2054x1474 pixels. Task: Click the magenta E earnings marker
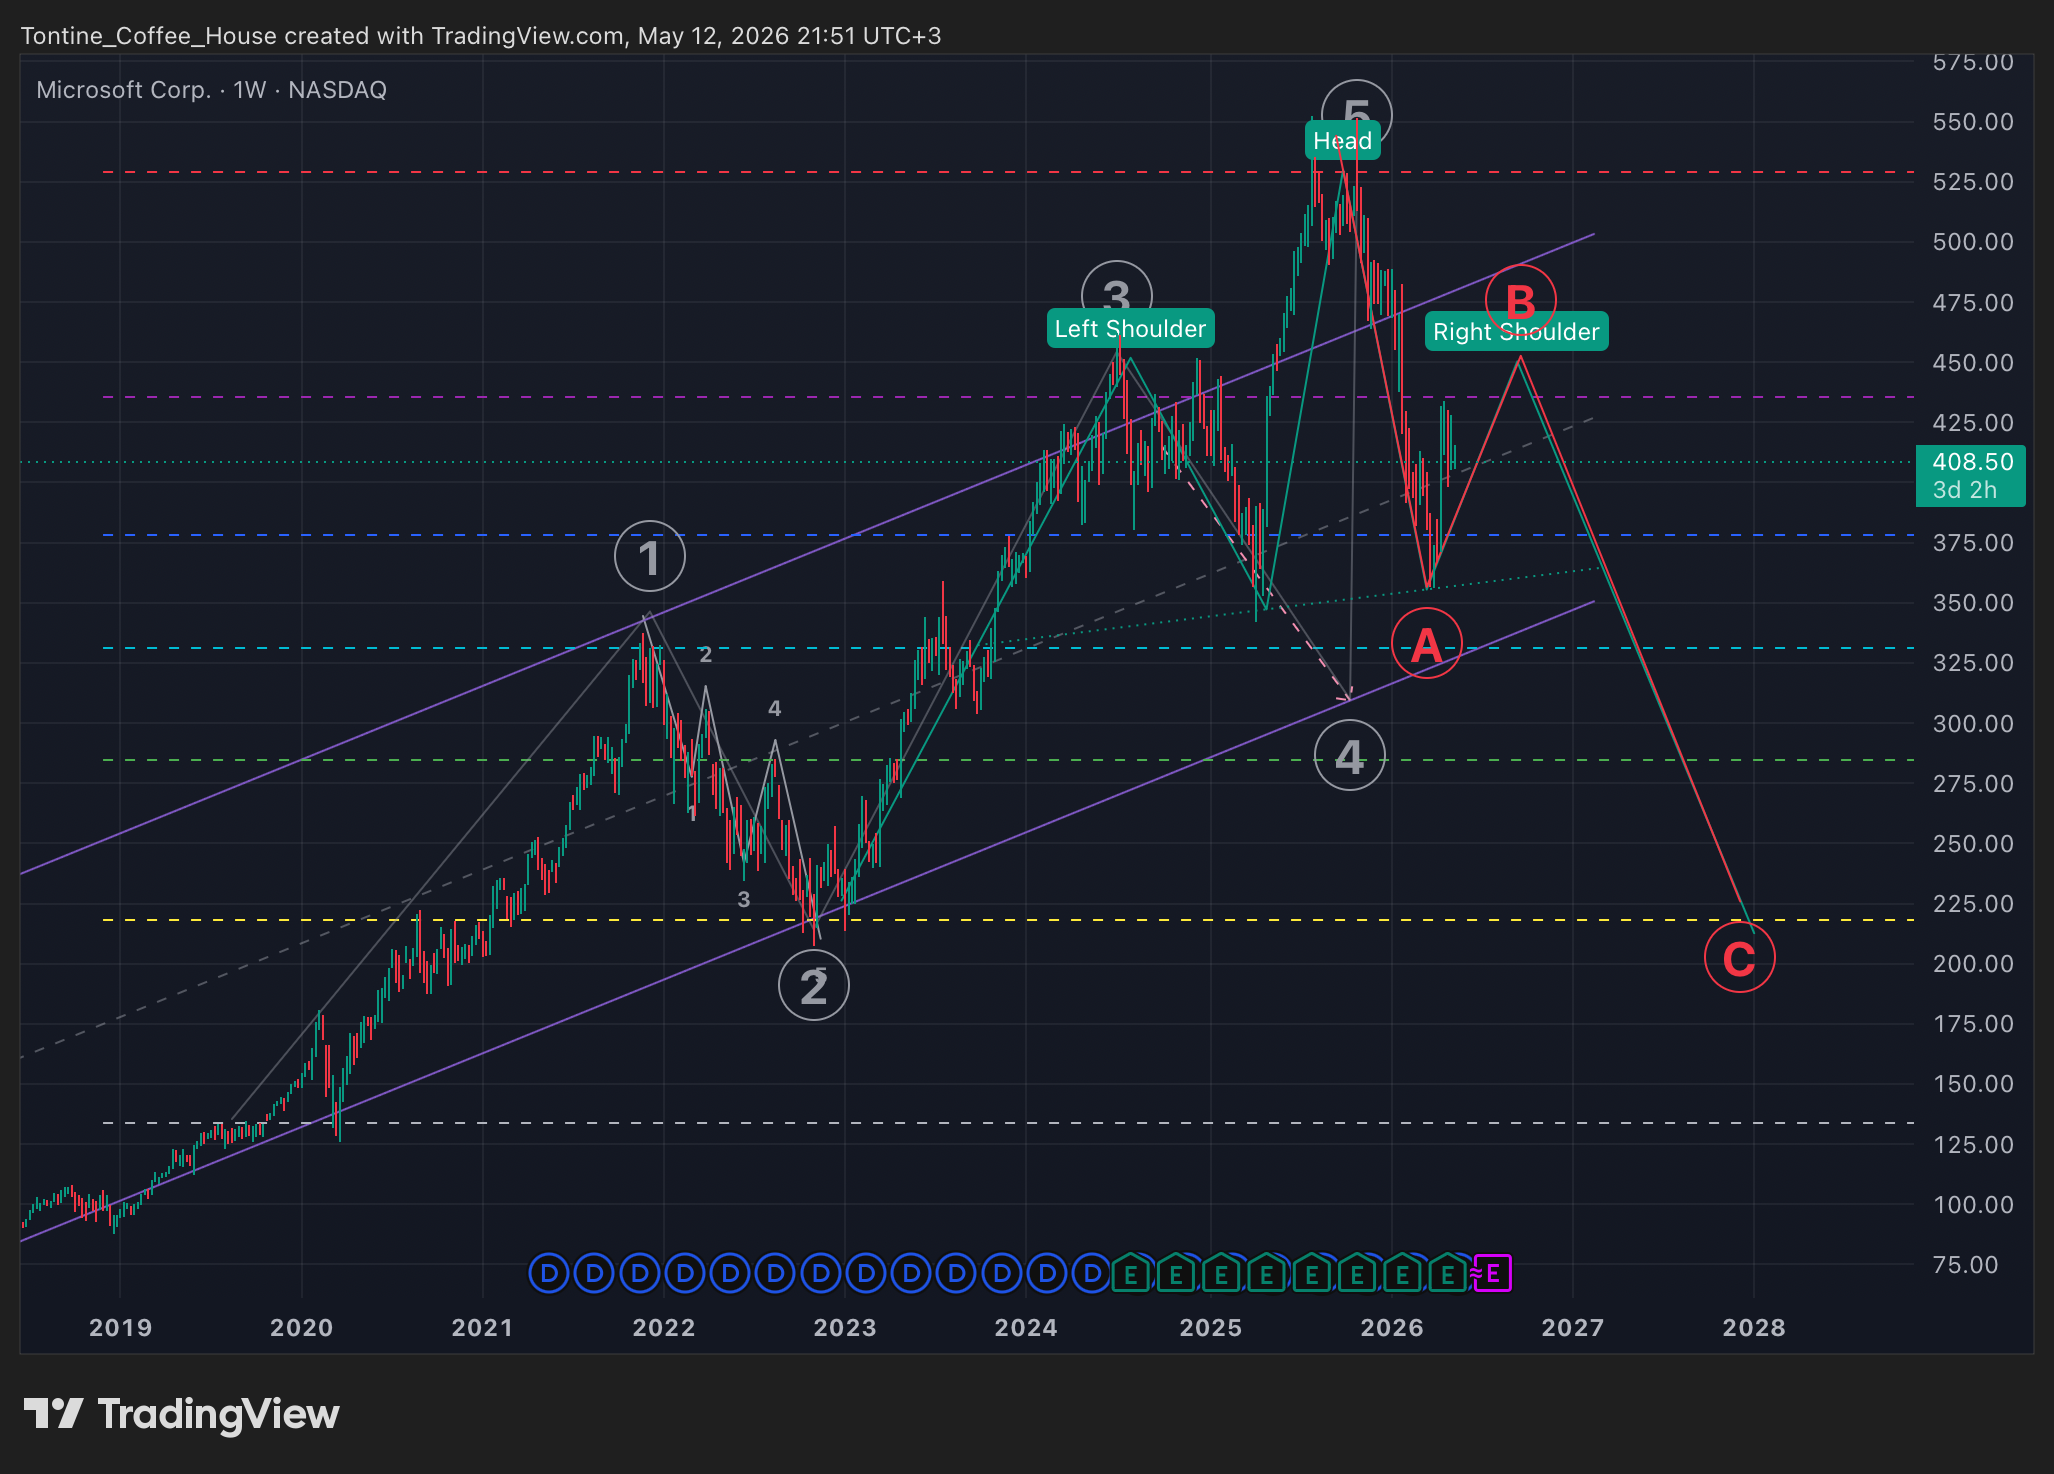click(1493, 1274)
